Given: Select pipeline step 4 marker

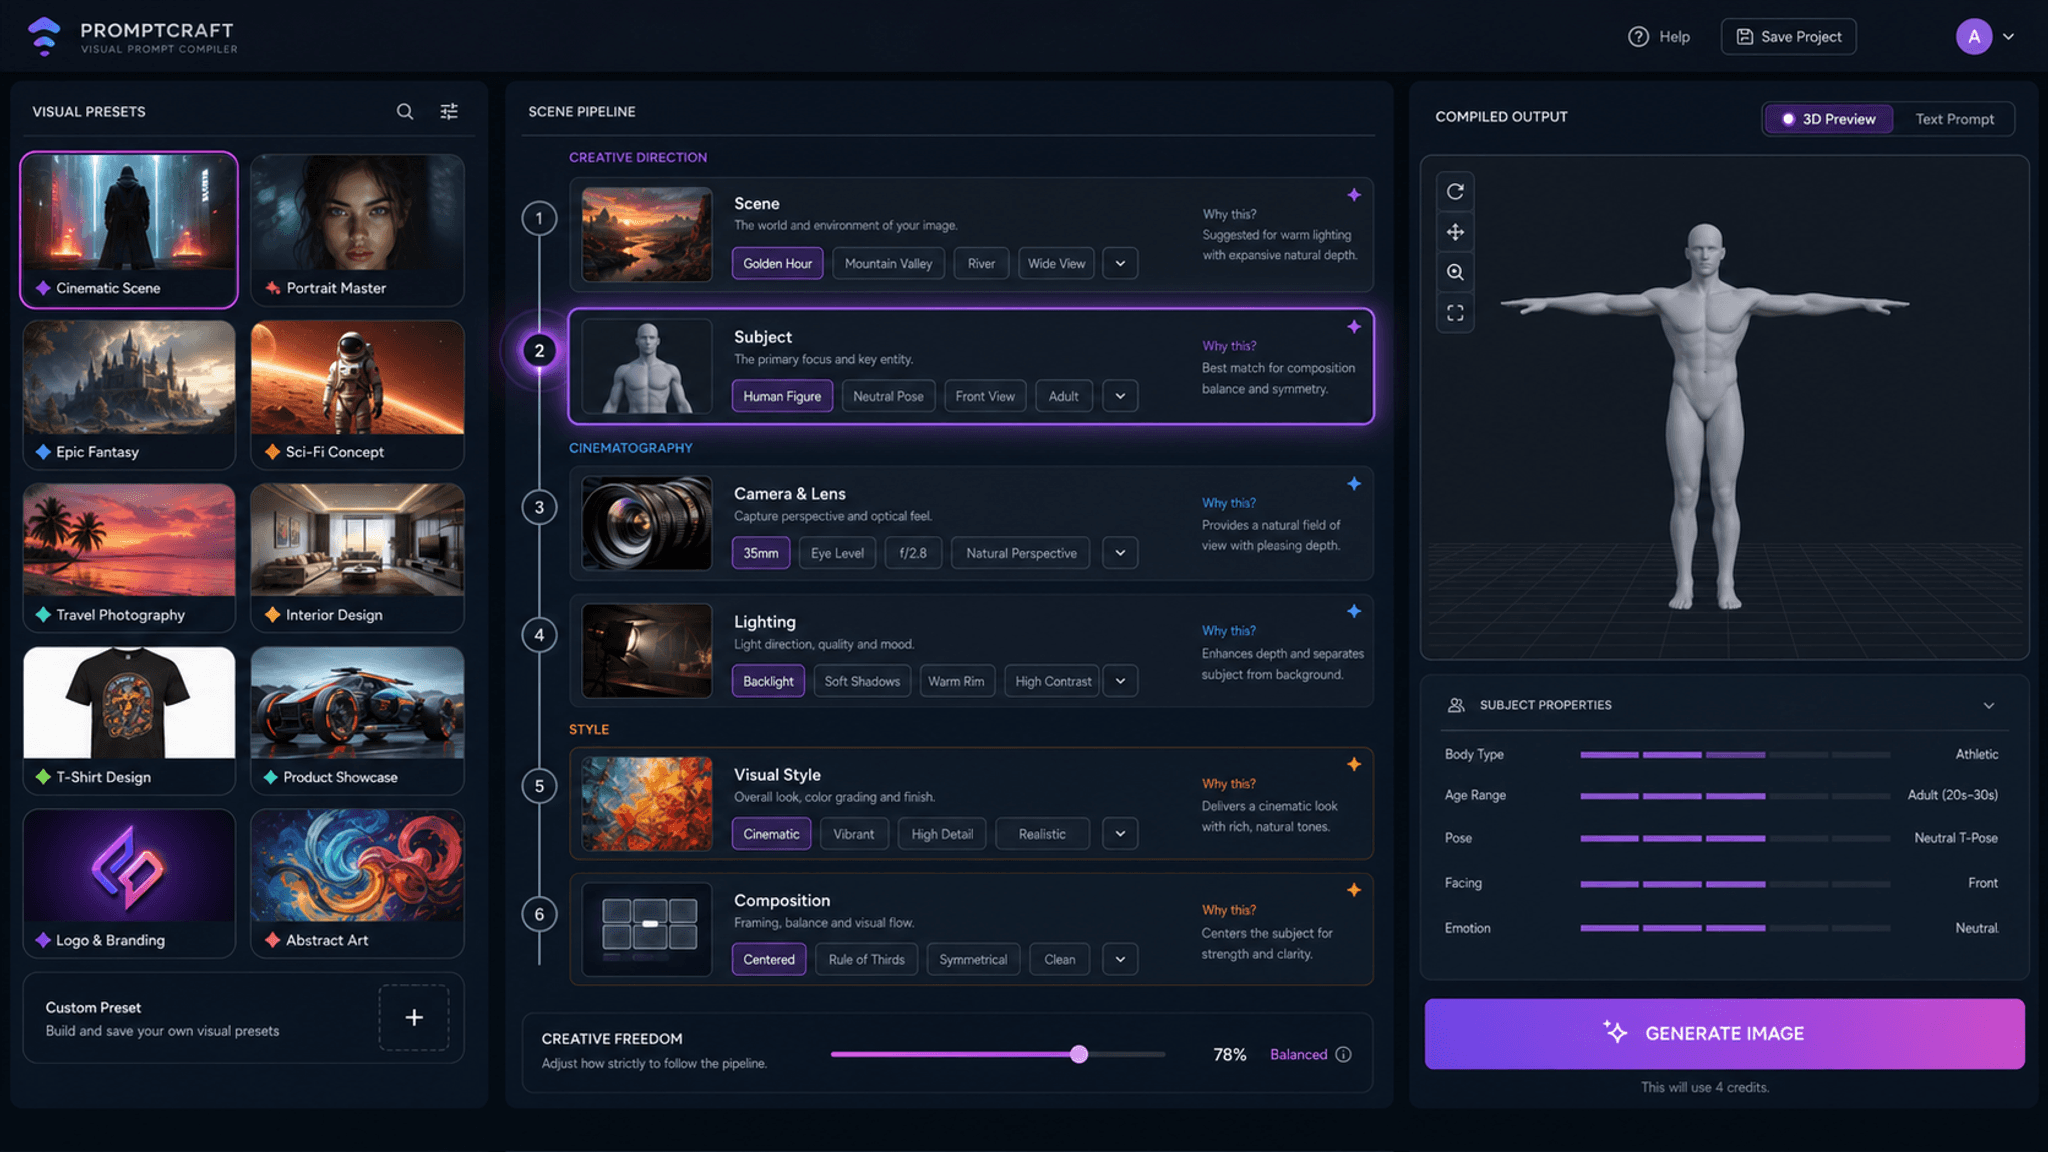Looking at the screenshot, I should tap(539, 635).
